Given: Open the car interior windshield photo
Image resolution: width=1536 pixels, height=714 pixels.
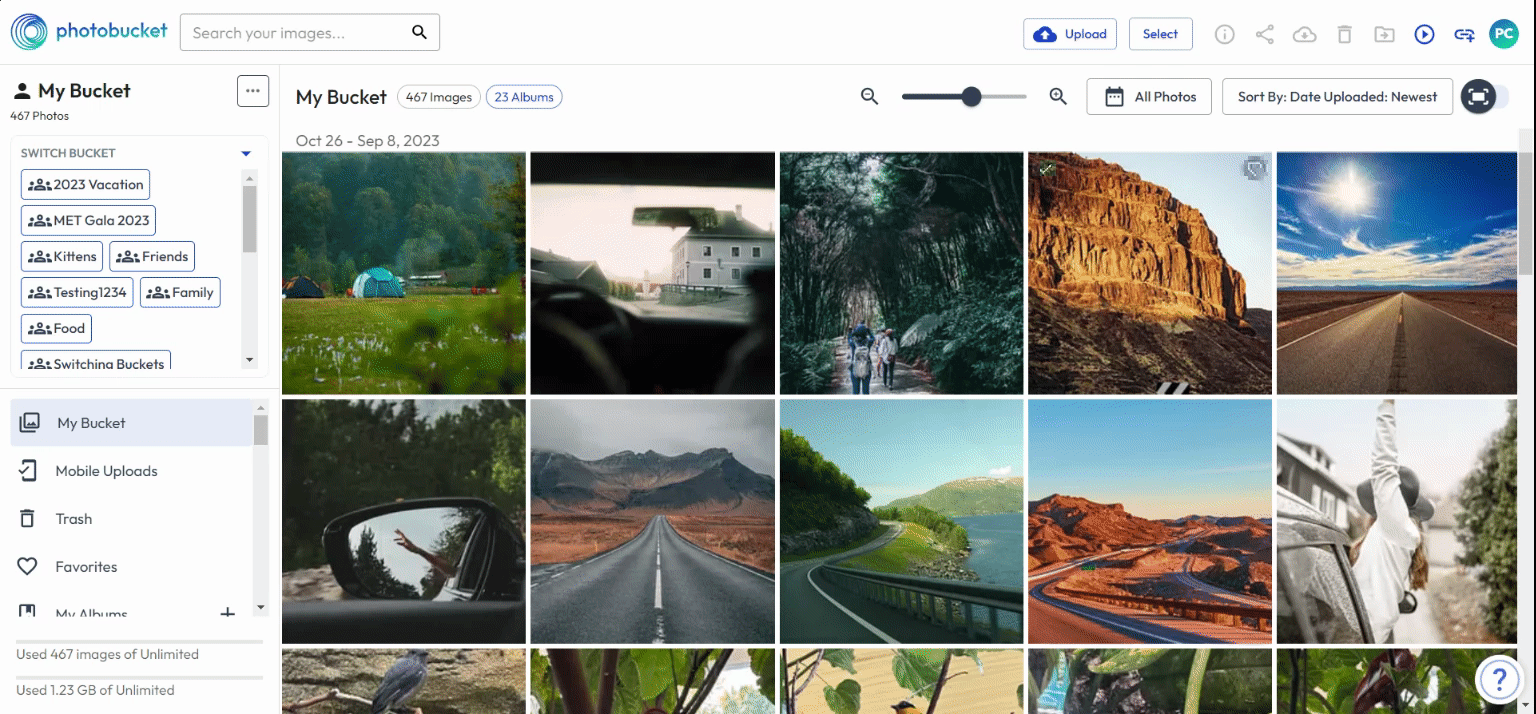Looking at the screenshot, I should tap(653, 273).
